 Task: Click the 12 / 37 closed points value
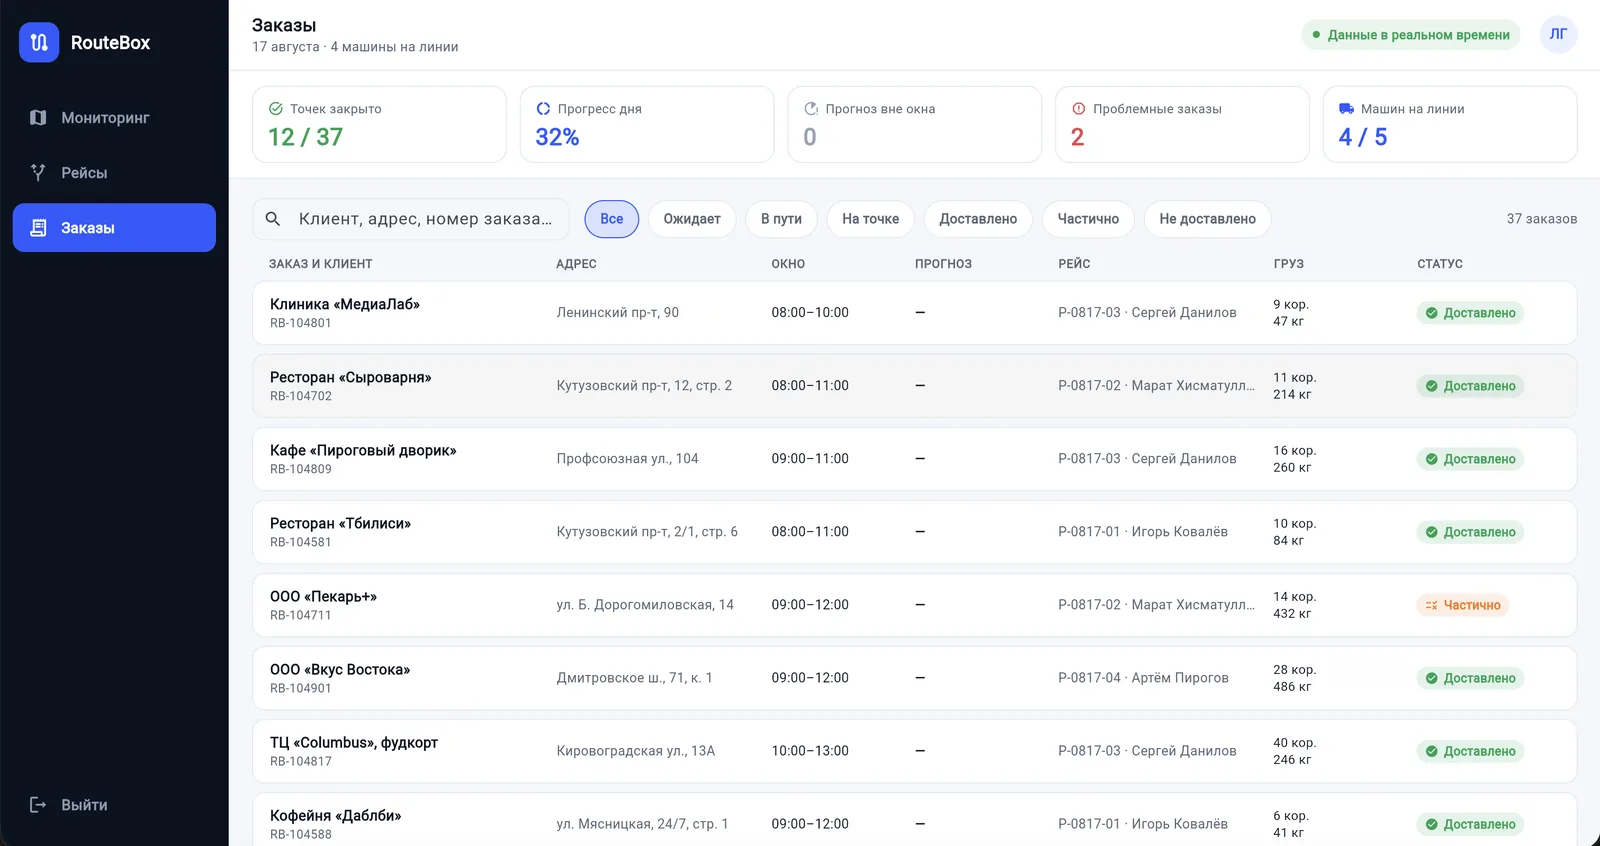(305, 137)
